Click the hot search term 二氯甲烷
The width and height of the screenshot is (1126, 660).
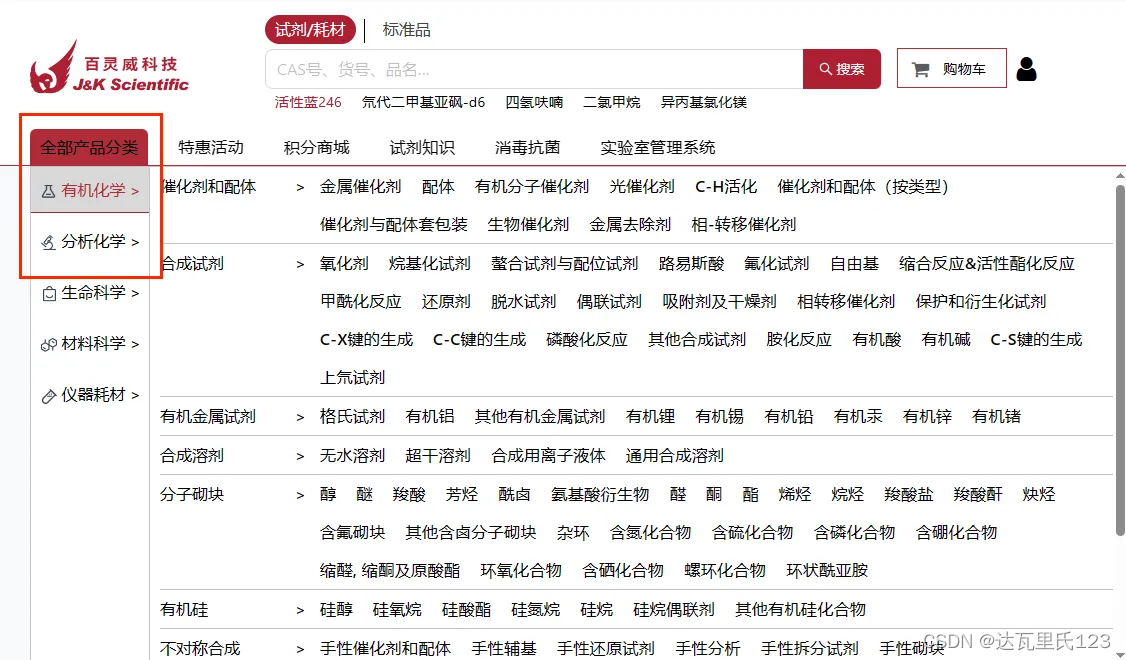click(612, 102)
